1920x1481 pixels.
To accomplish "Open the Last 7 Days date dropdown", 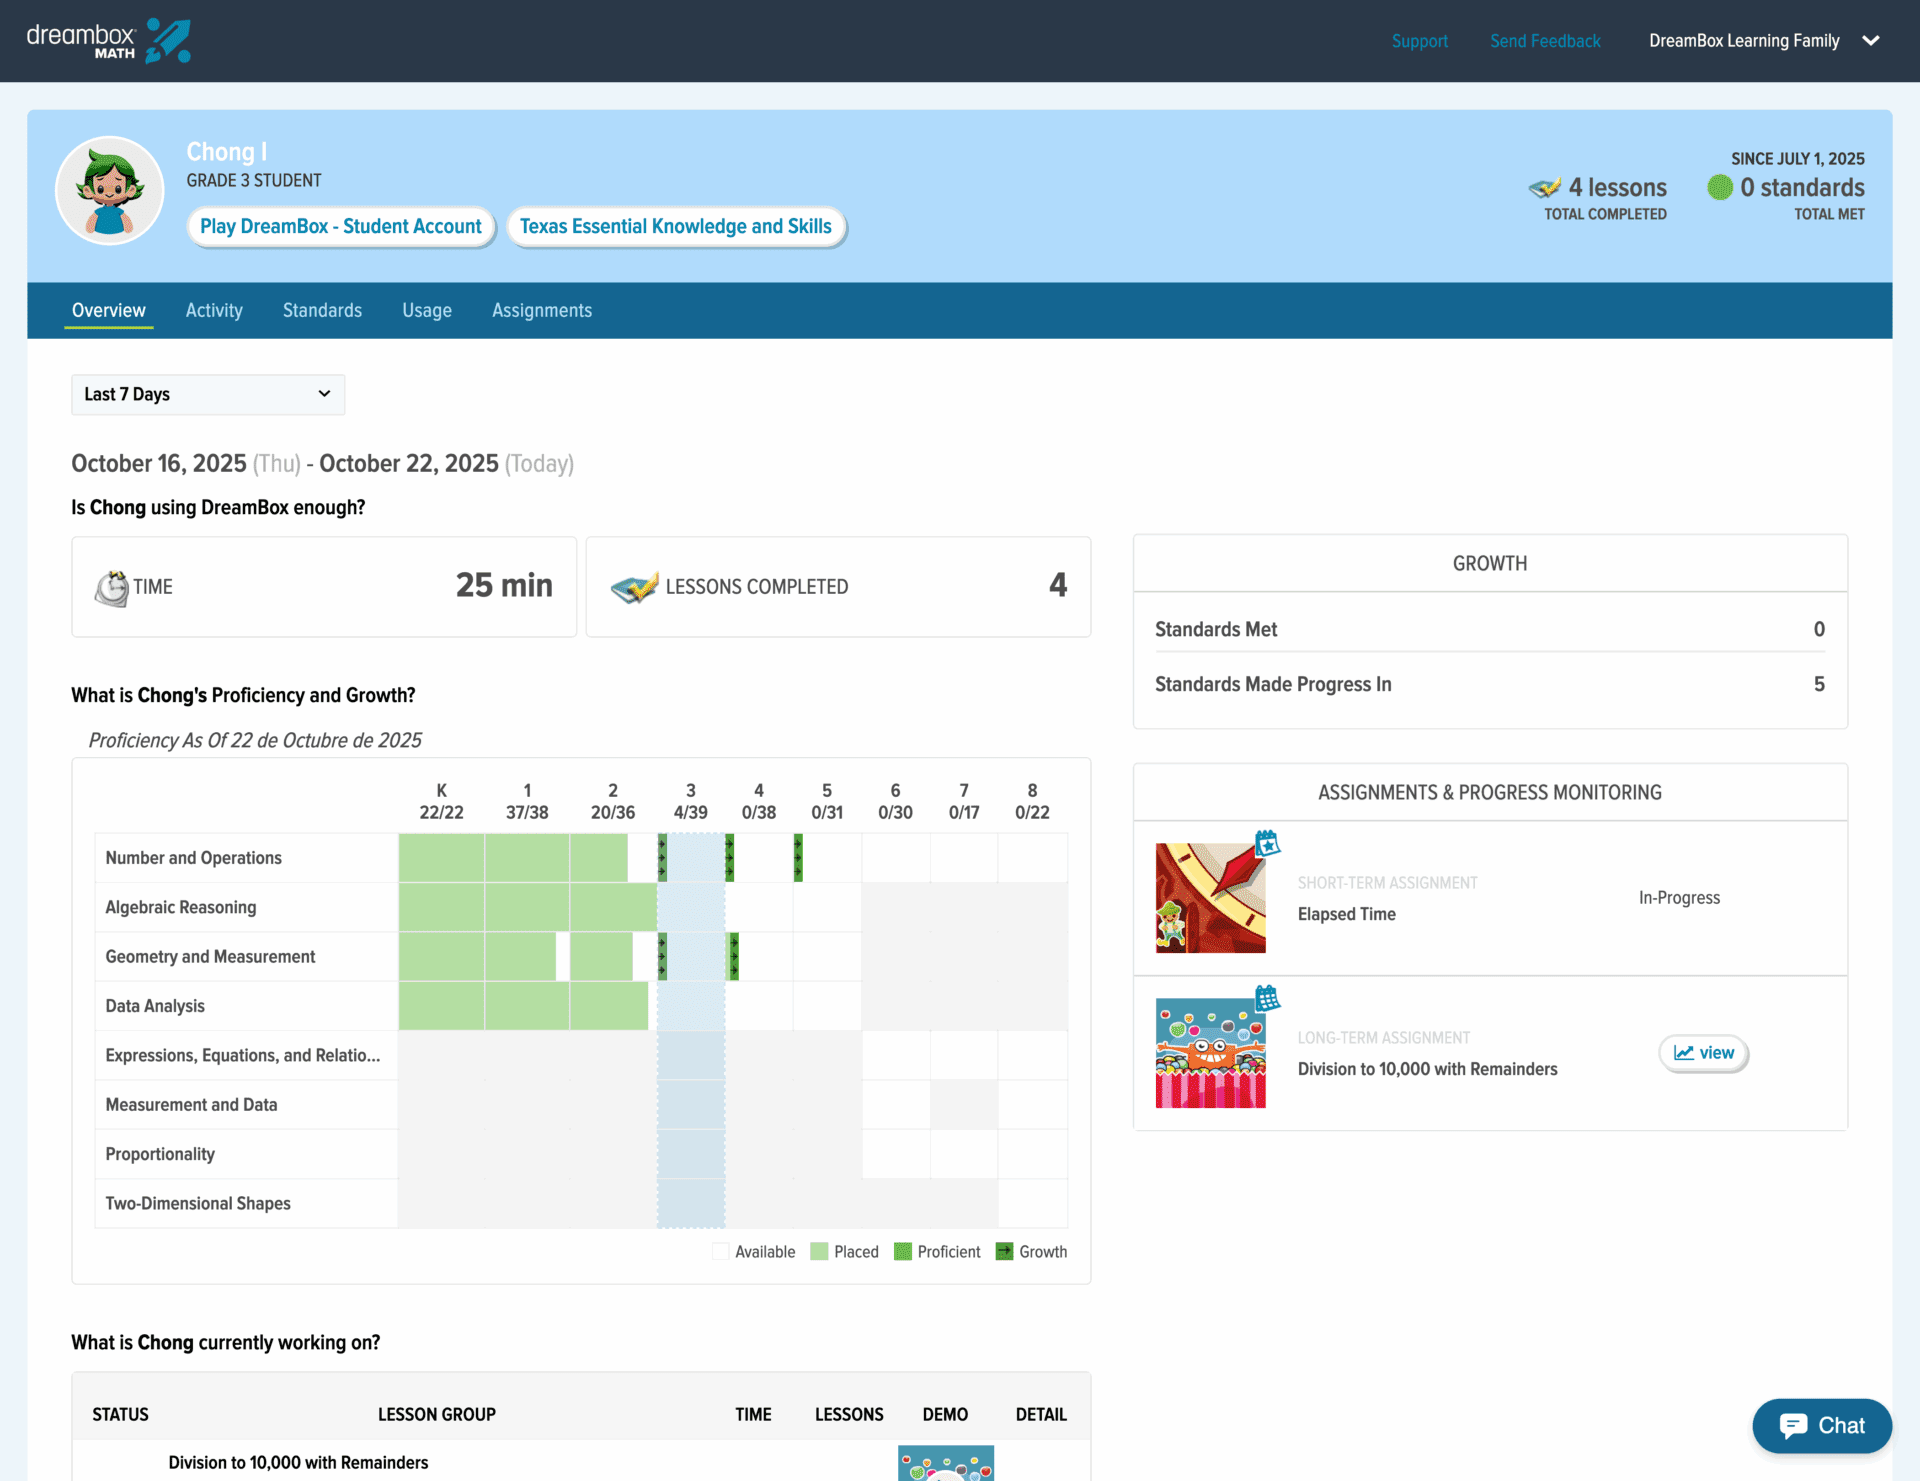I will pyautogui.click(x=208, y=394).
